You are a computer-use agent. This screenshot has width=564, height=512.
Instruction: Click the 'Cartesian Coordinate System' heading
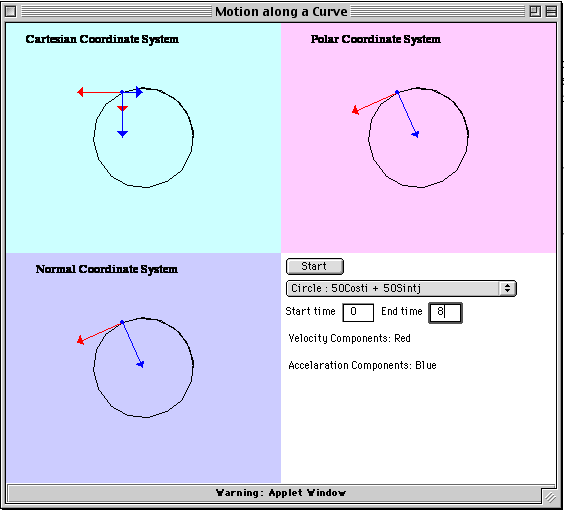click(102, 39)
